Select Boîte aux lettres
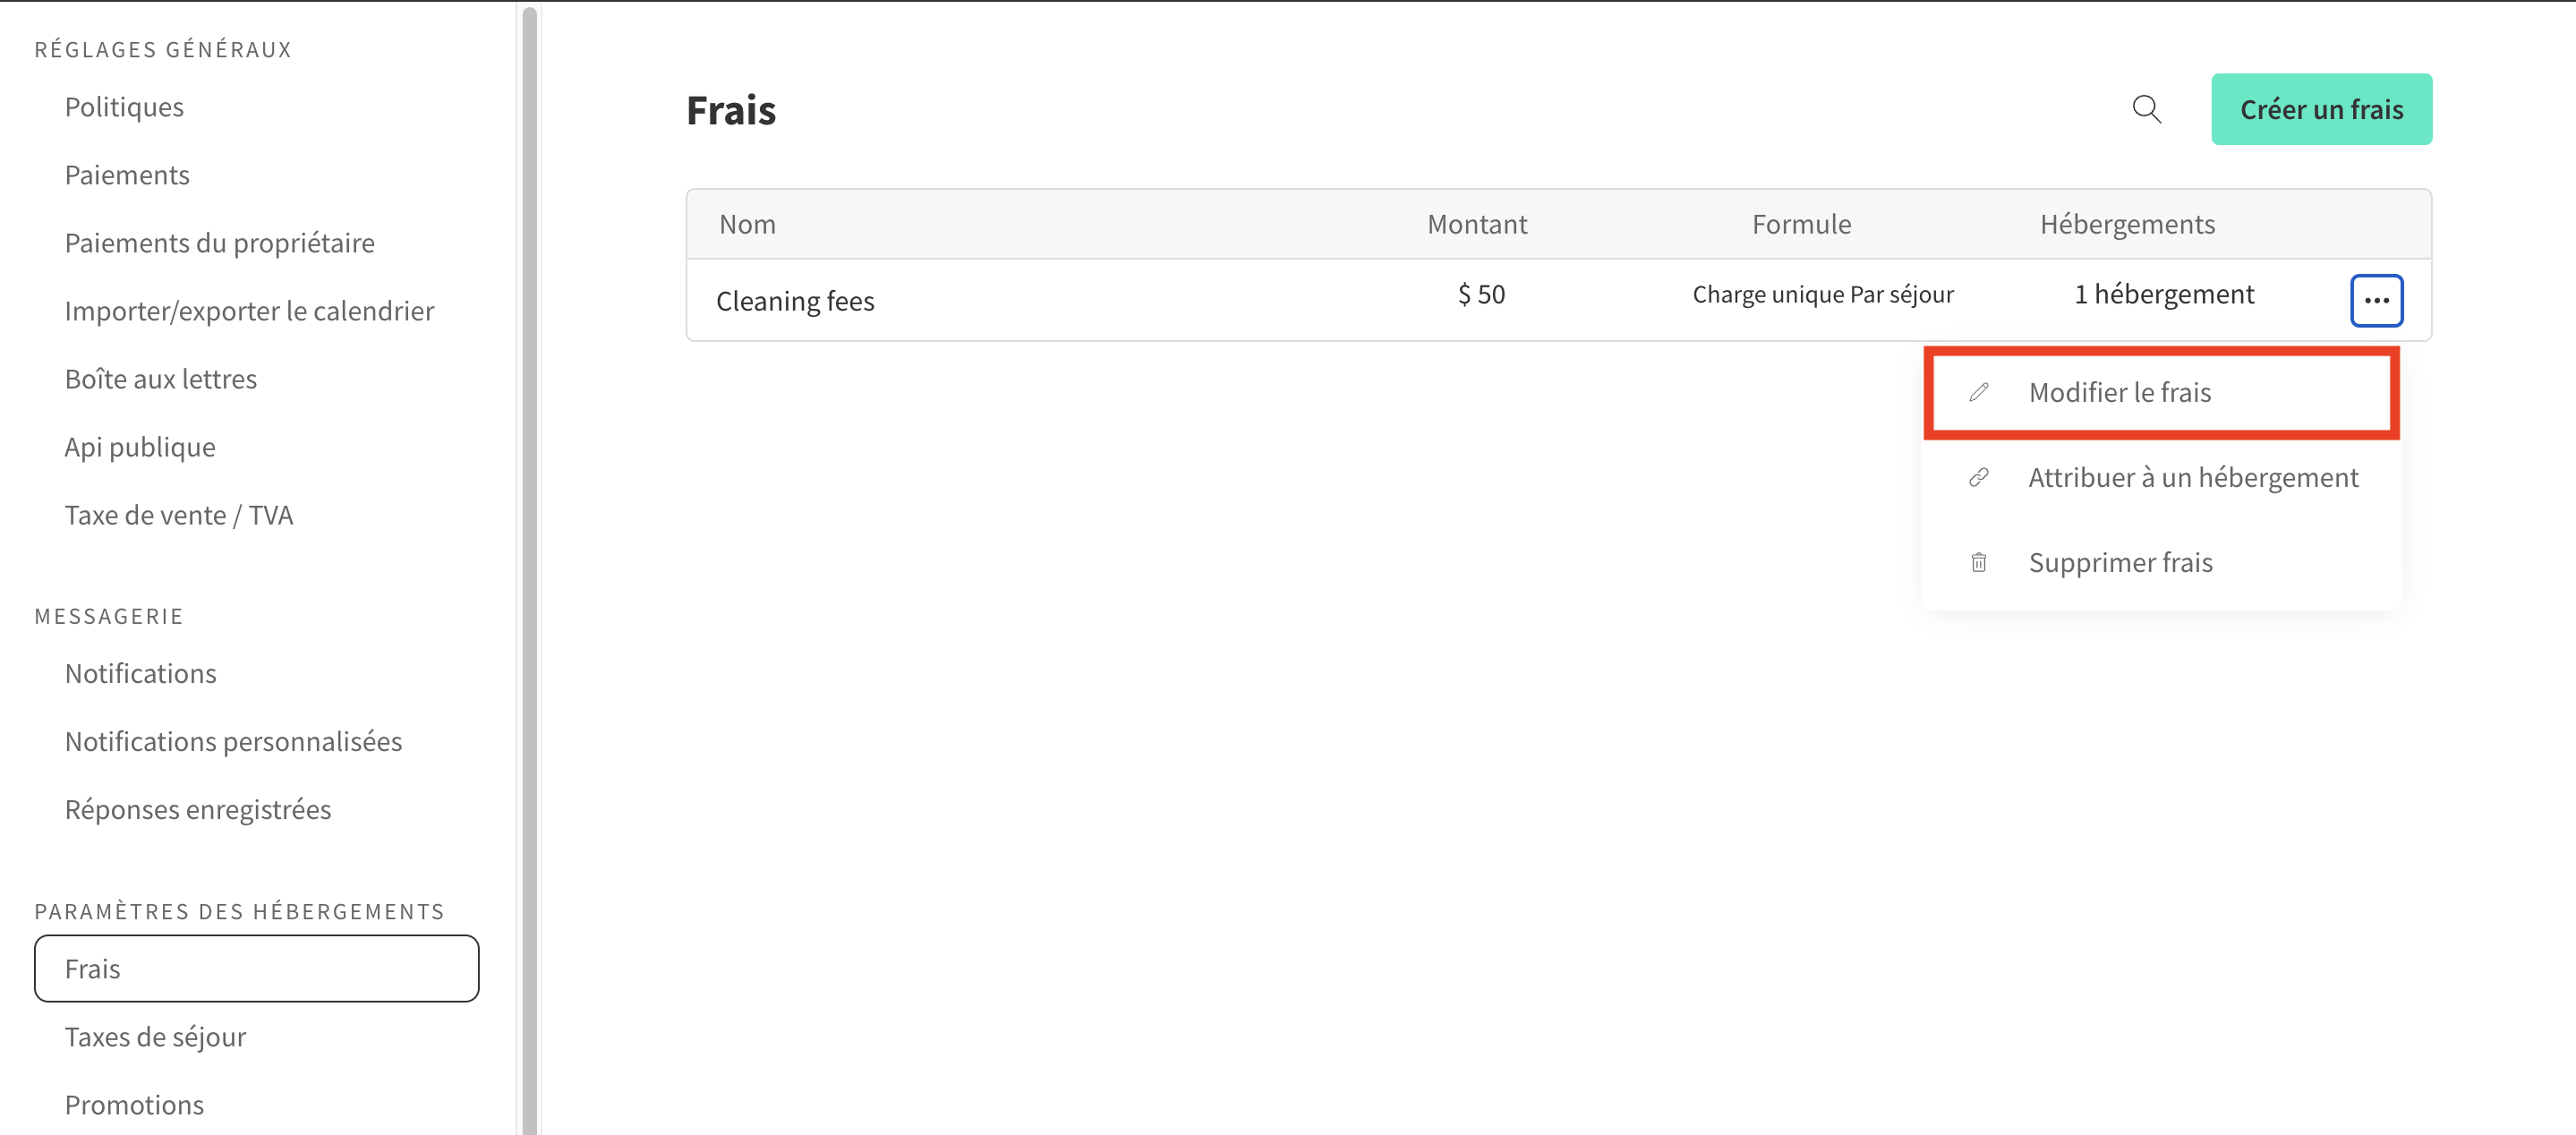This screenshot has height=1135, width=2576. 161,378
